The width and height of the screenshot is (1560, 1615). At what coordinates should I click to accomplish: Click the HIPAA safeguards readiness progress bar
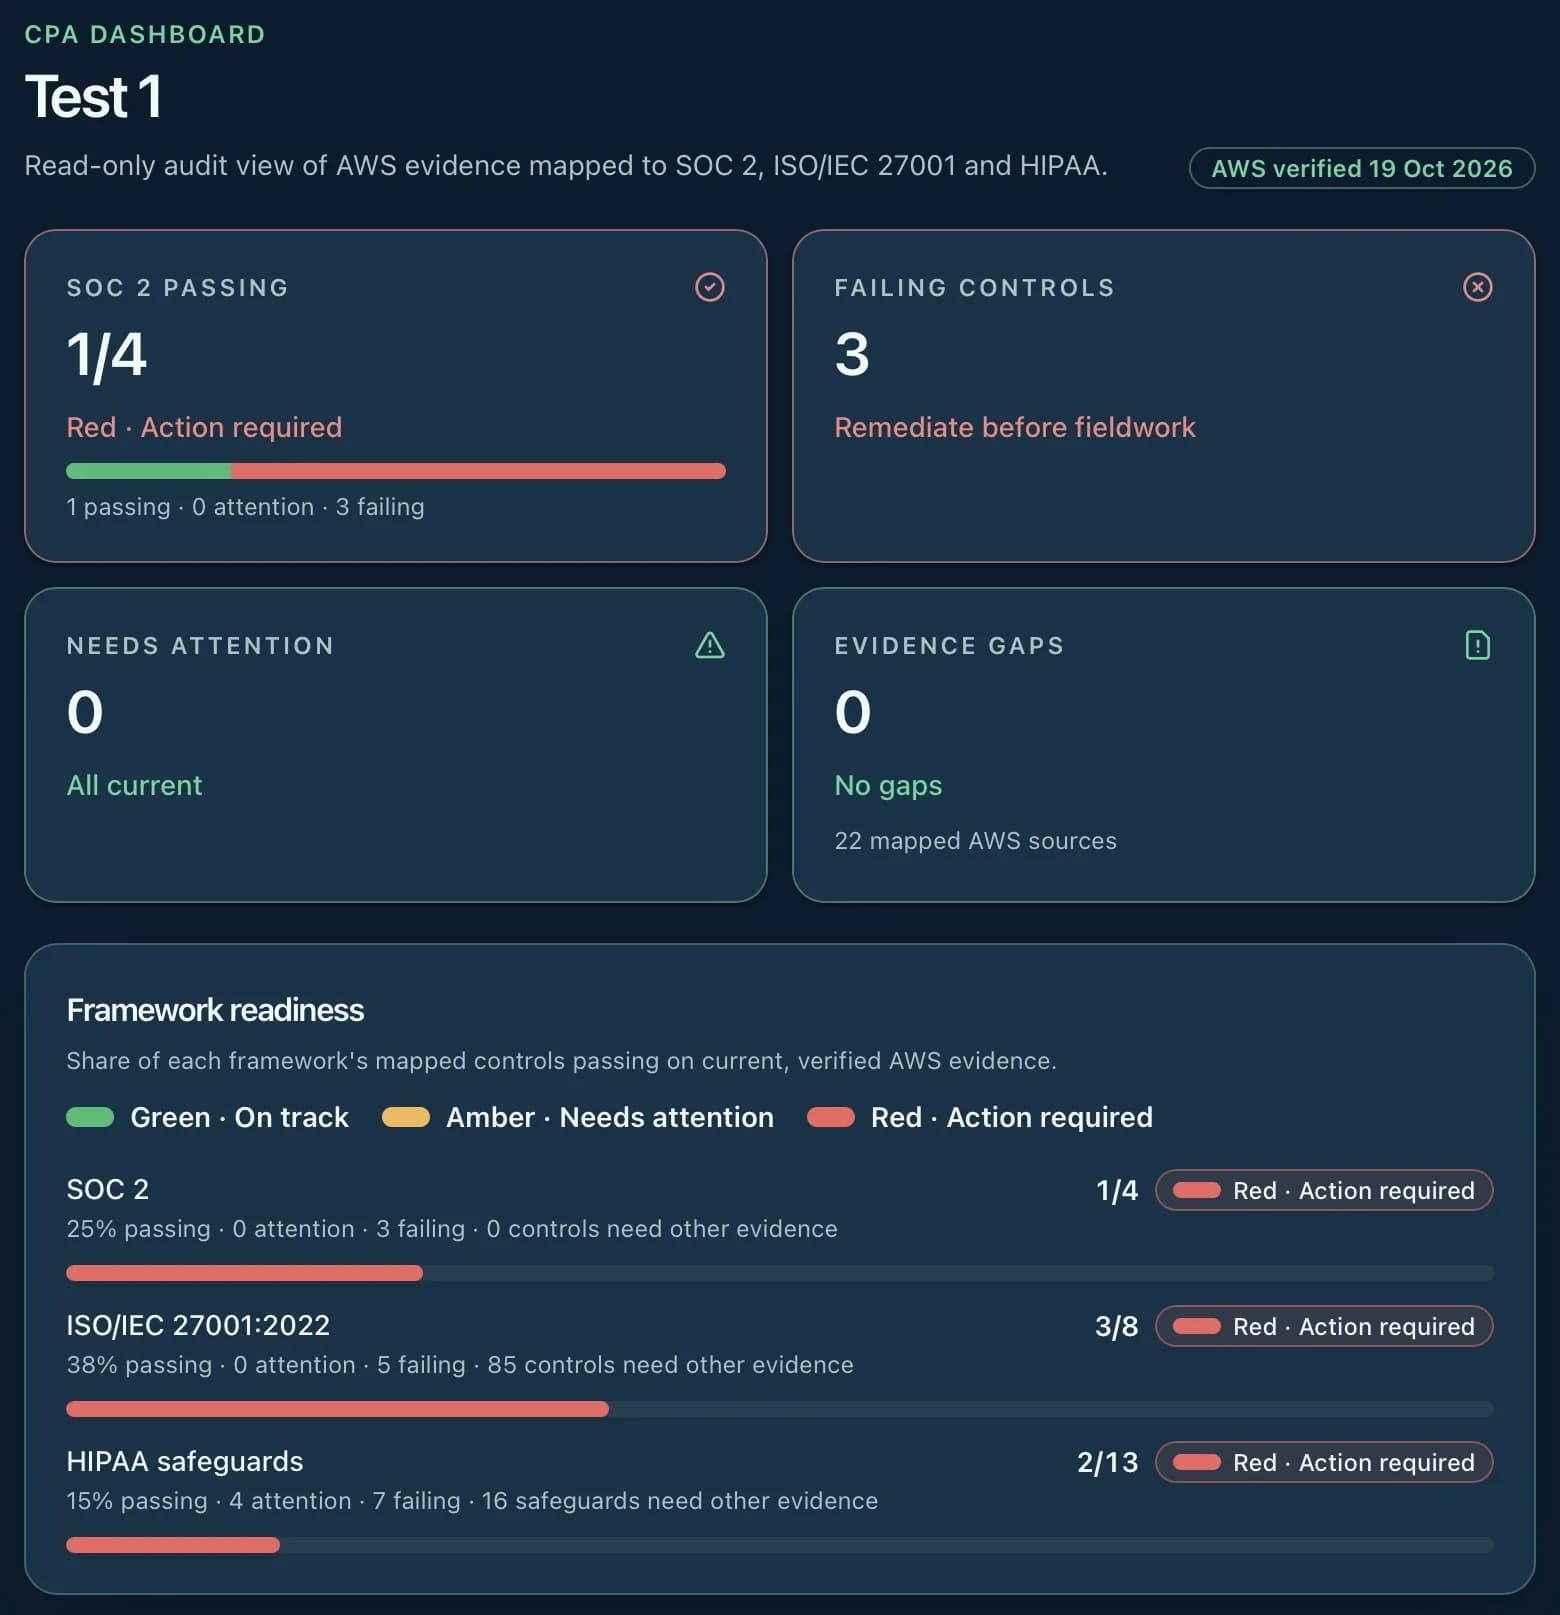click(x=780, y=1545)
